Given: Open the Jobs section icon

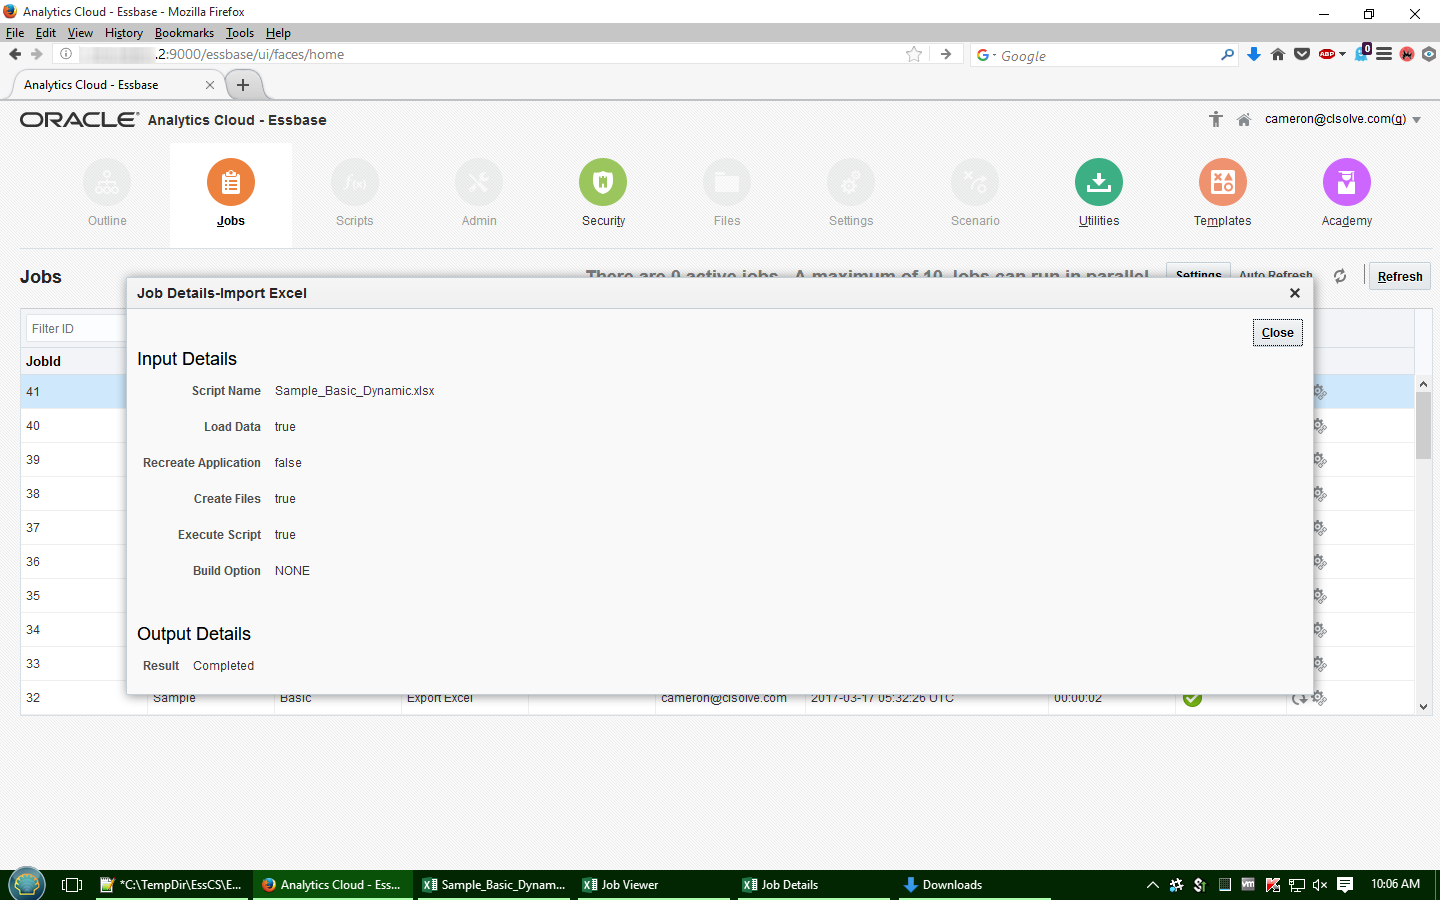Looking at the screenshot, I should [231, 183].
